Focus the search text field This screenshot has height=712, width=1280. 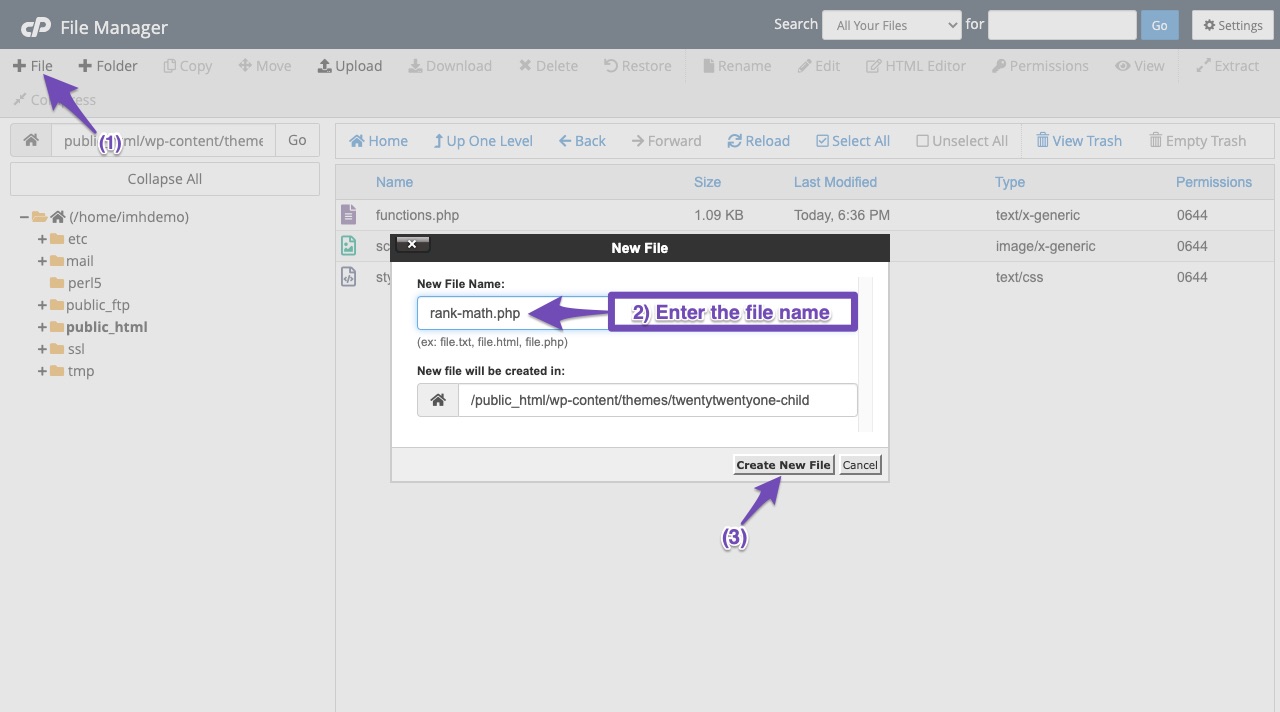[x=1062, y=25]
